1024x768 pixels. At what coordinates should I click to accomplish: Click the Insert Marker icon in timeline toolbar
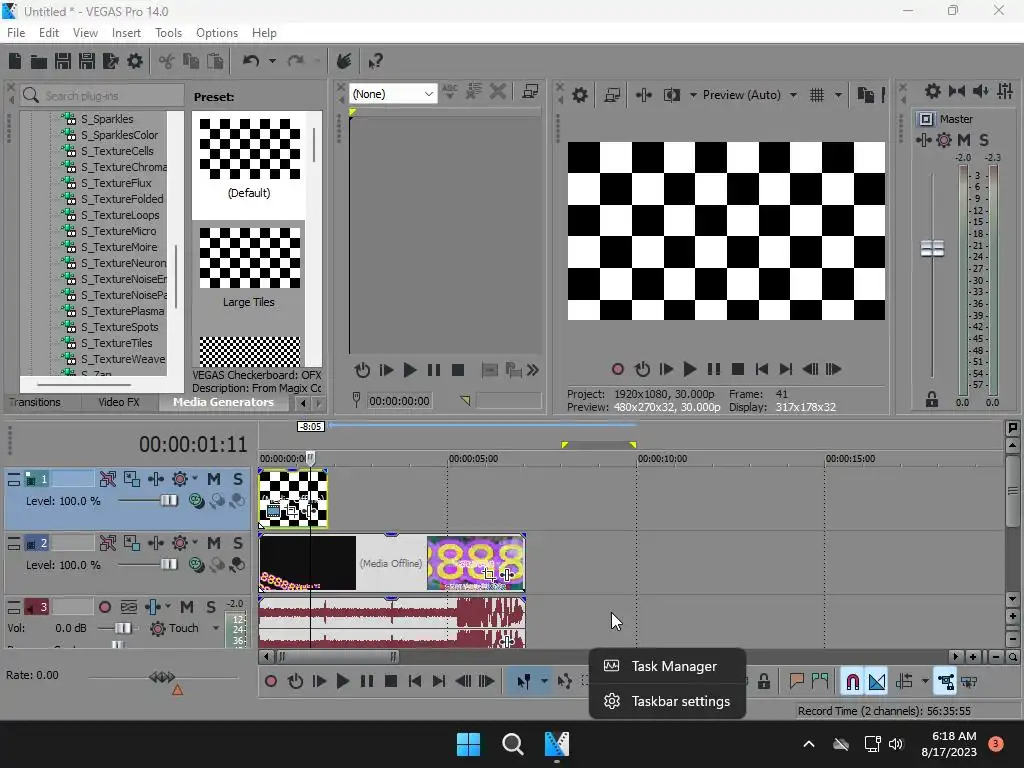796,682
